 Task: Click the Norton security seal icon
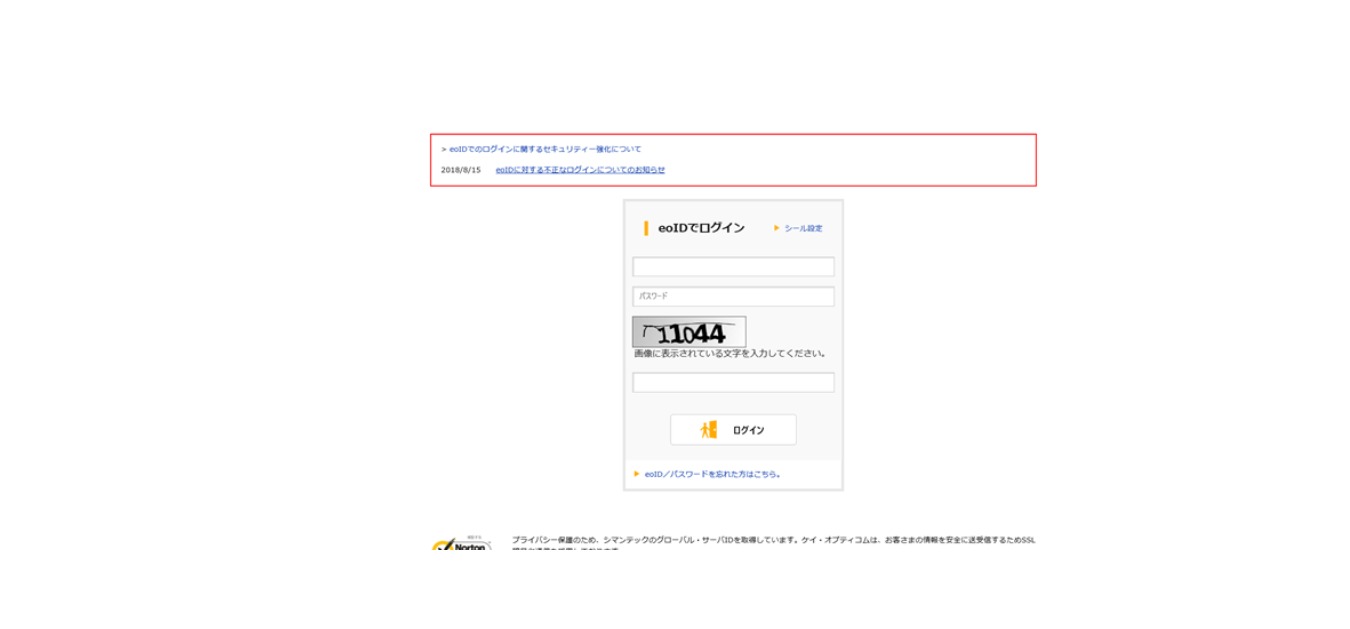461,546
